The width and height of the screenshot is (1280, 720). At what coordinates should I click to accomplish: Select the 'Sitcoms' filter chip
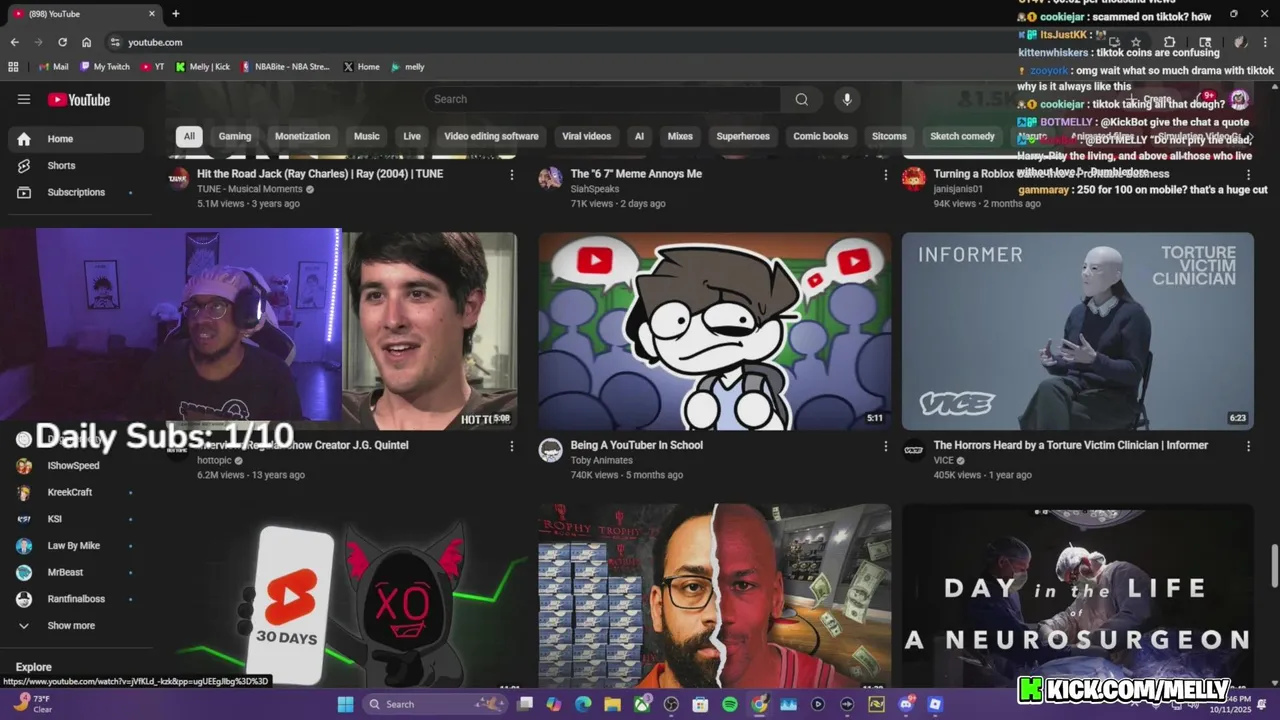tap(889, 137)
